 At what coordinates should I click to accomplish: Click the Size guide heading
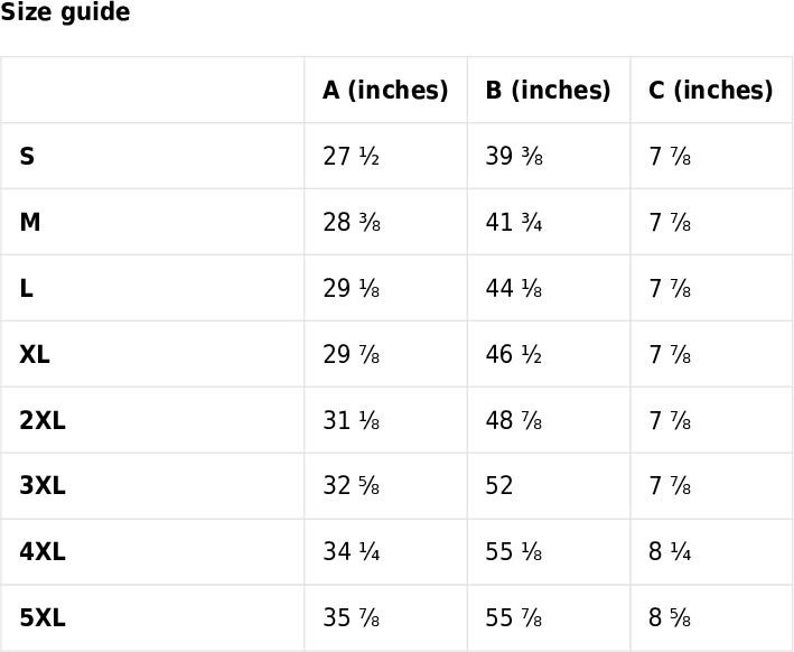pyautogui.click(x=65, y=12)
